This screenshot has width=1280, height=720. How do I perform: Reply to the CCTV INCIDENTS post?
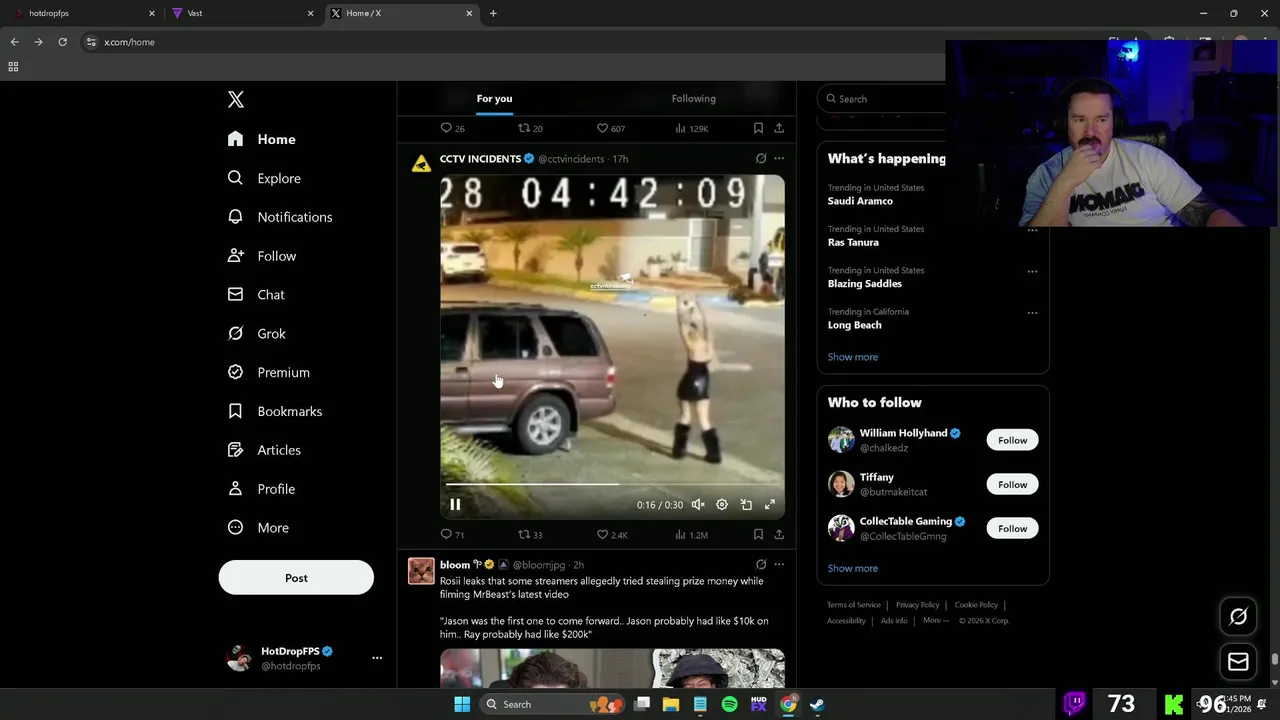(x=452, y=535)
